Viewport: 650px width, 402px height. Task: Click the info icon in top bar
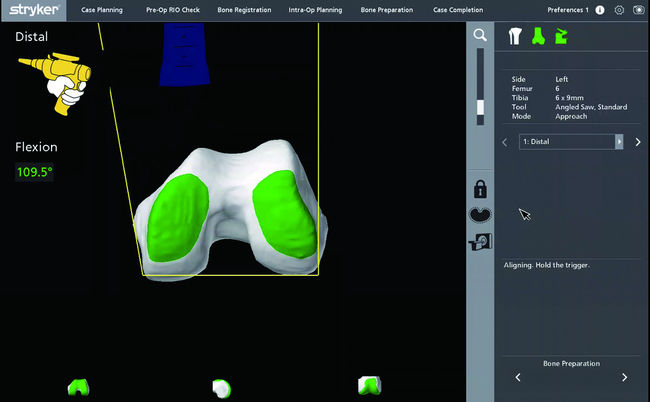(600, 10)
